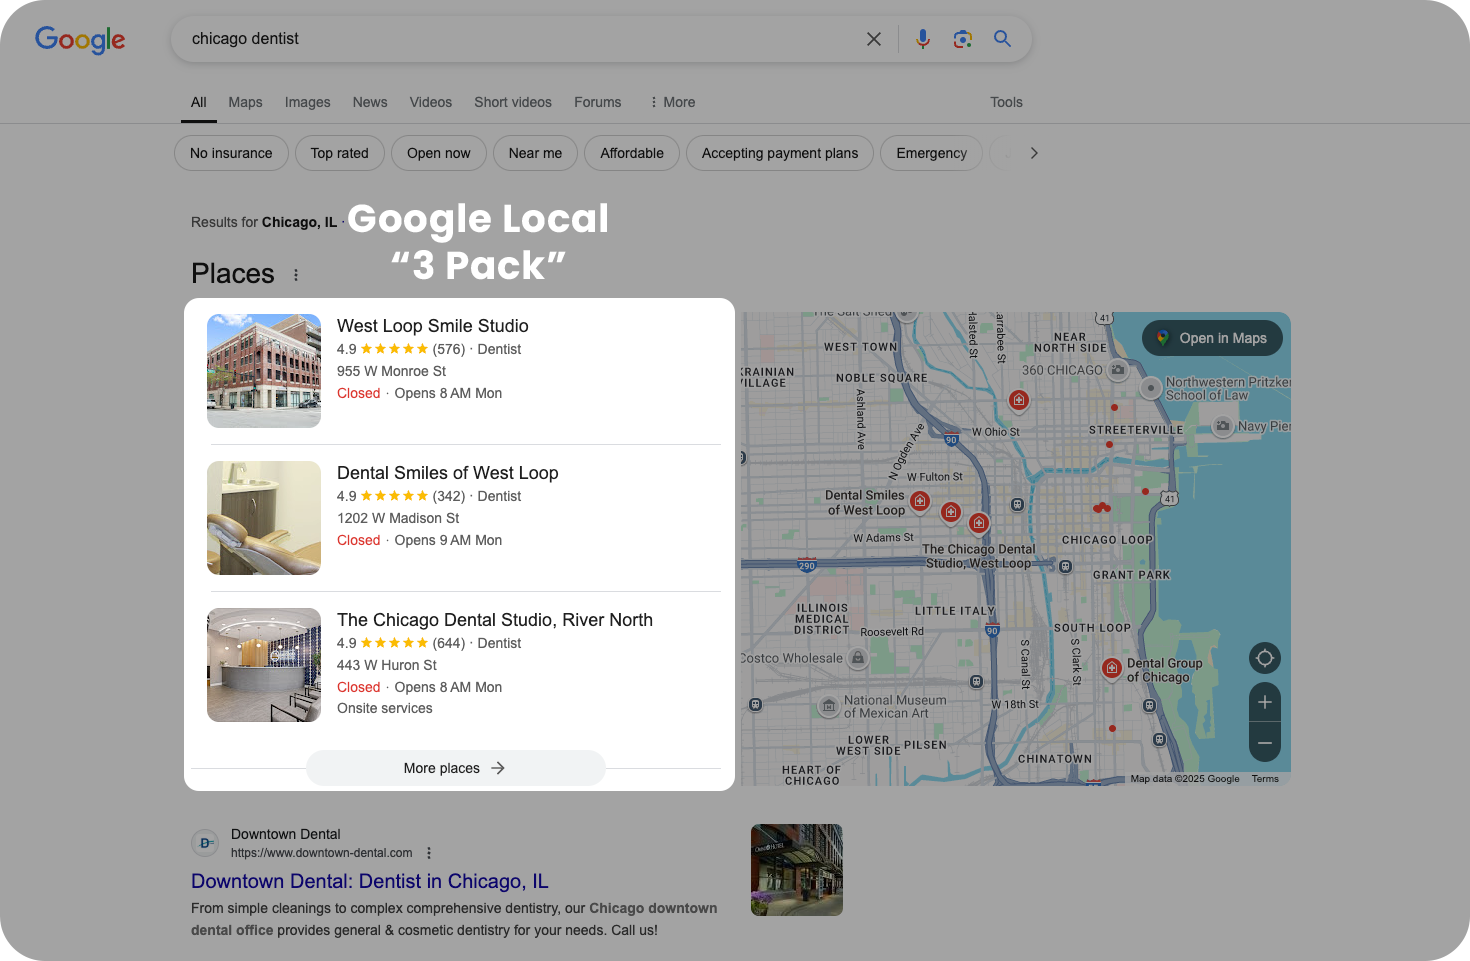Click the downtown-dental.com URL text
This screenshot has height=961, width=1470.
[x=322, y=853]
